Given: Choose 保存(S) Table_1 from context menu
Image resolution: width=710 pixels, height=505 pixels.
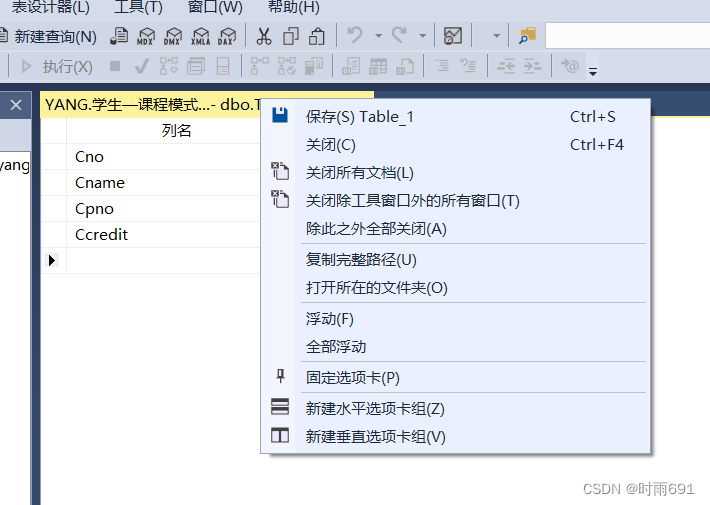Looking at the screenshot, I should pyautogui.click(x=456, y=117).
